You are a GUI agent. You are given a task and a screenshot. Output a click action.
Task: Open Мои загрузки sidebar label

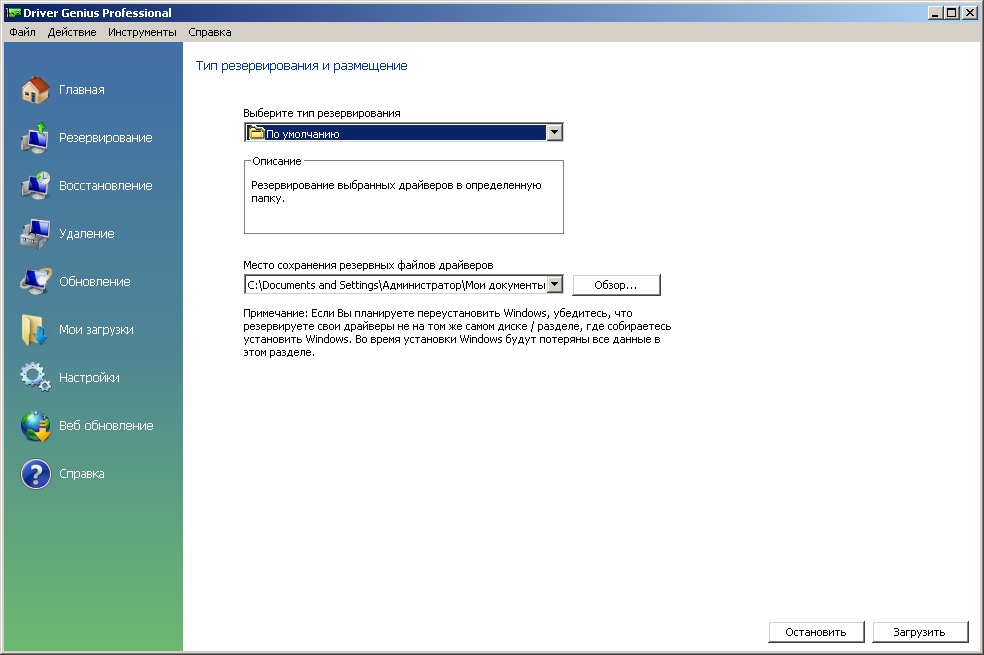pyautogui.click(x=96, y=329)
